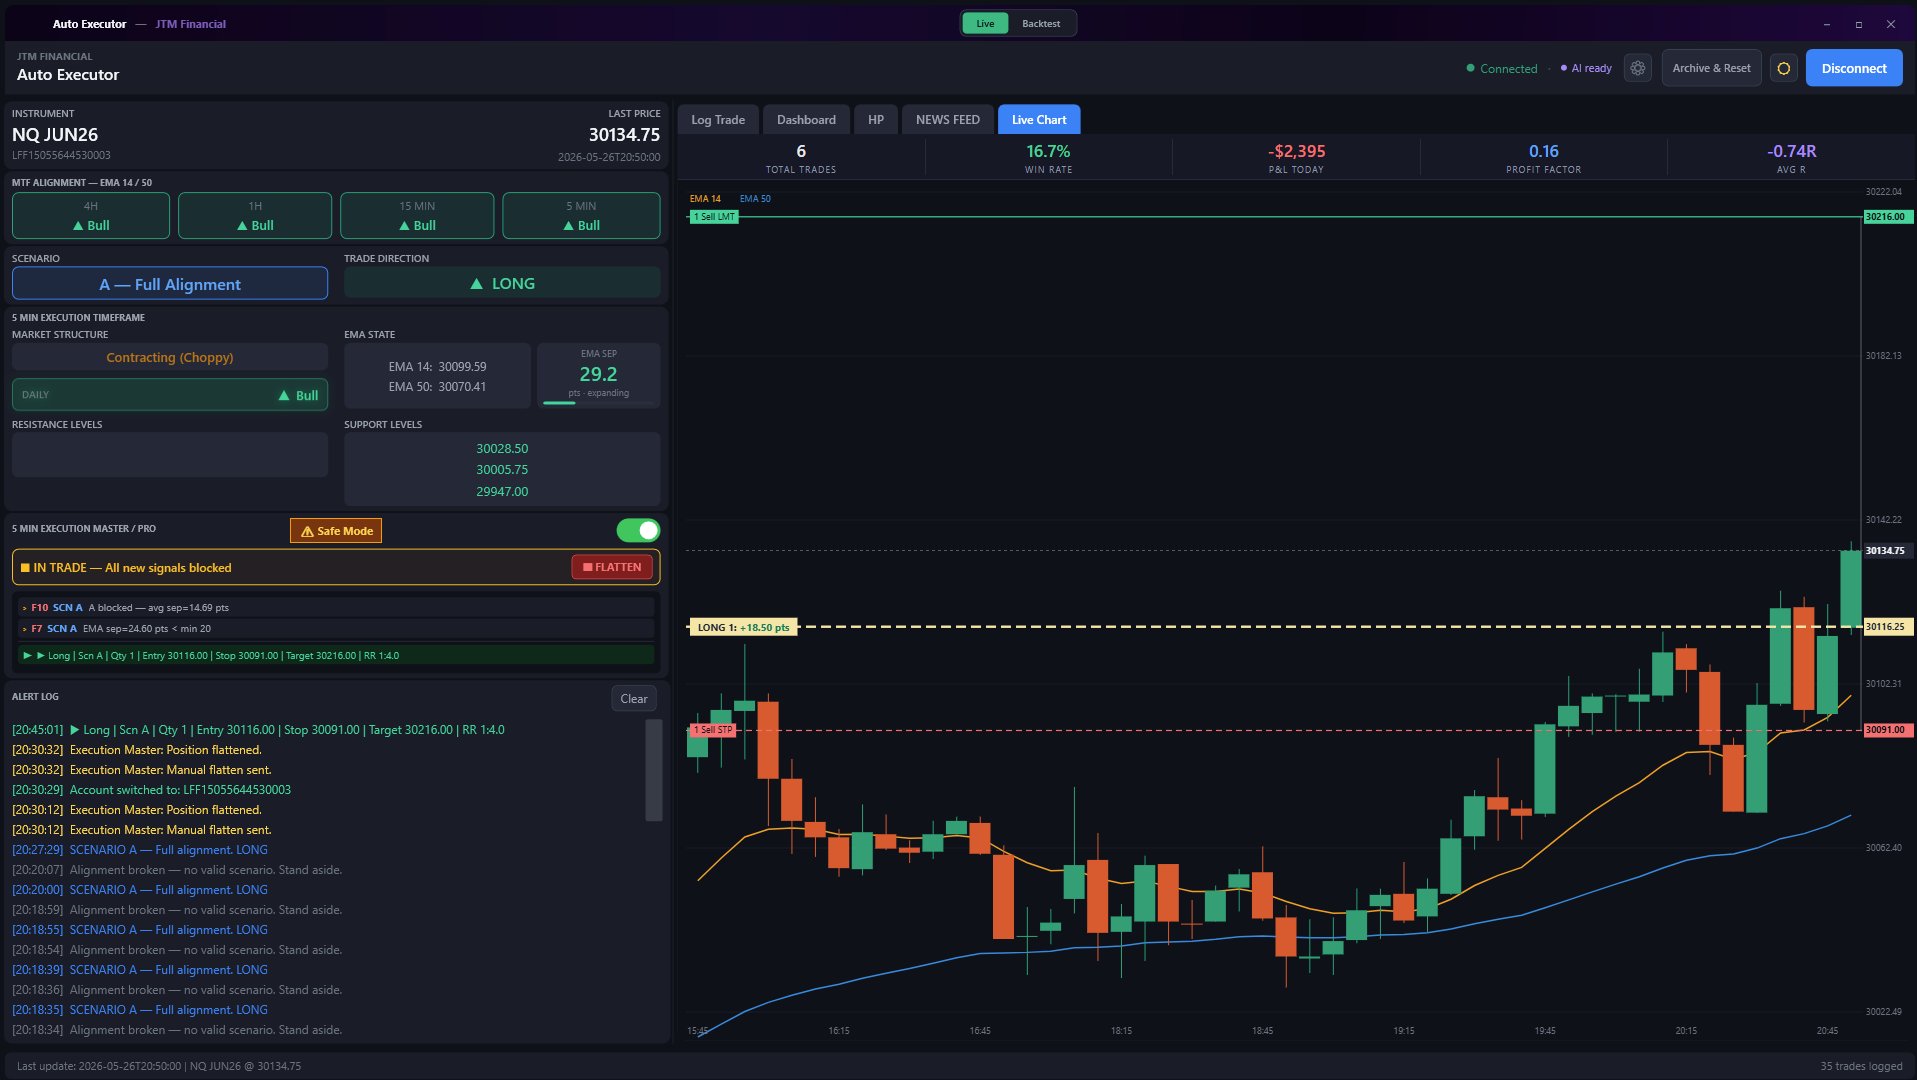Select the Live Chart tab

tap(1039, 119)
